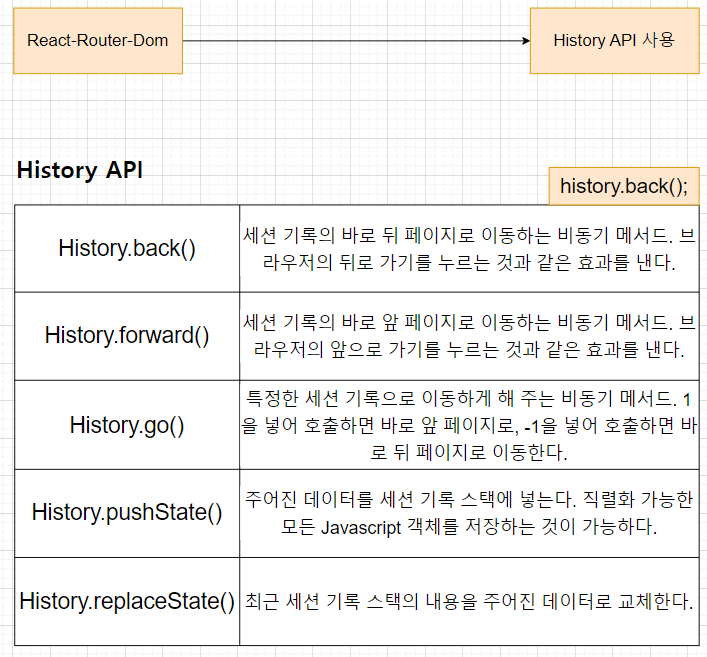The image size is (707, 657).
Task: Select the history.back(); label box
Action: click(624, 186)
